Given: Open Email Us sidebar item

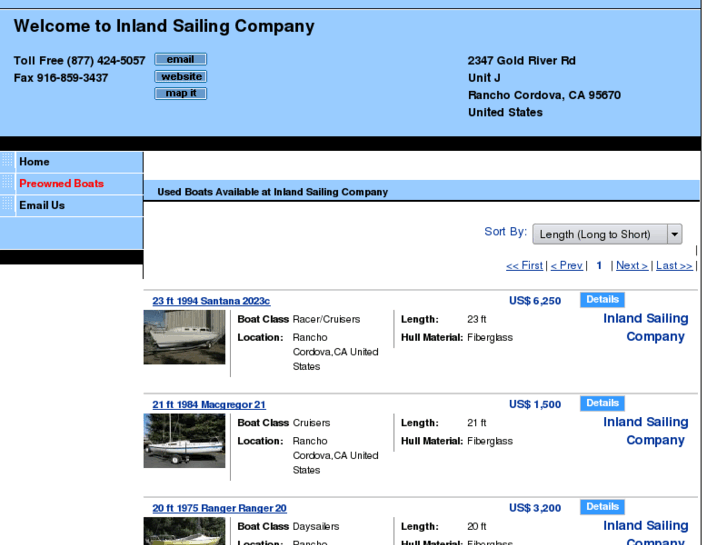Looking at the screenshot, I should coord(42,205).
